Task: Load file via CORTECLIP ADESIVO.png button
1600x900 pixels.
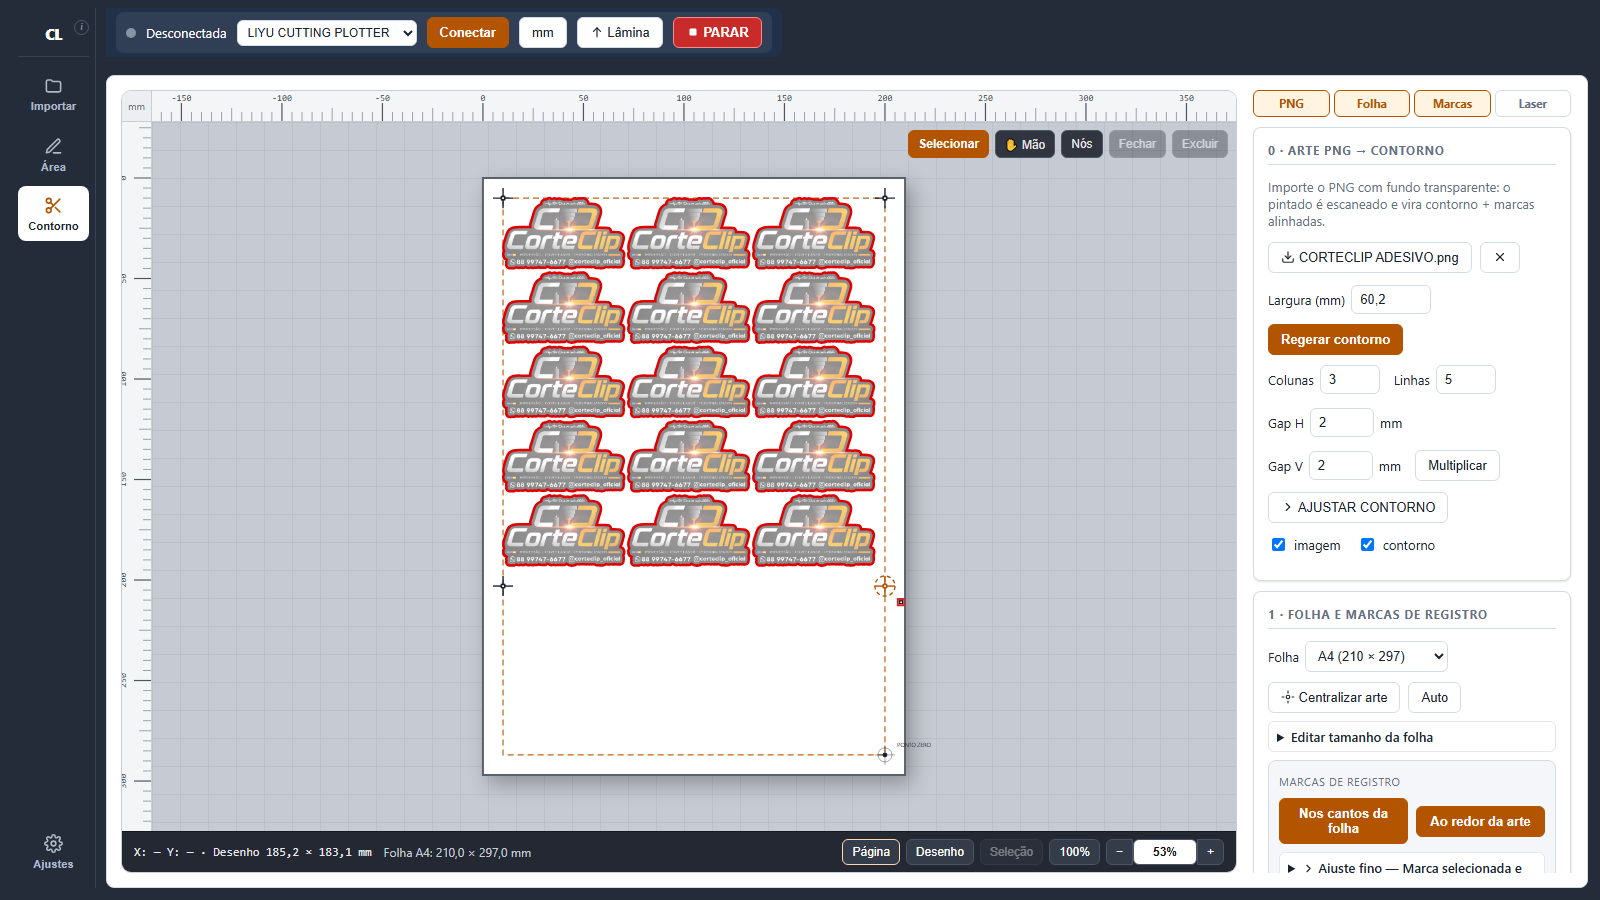Action: [1370, 257]
